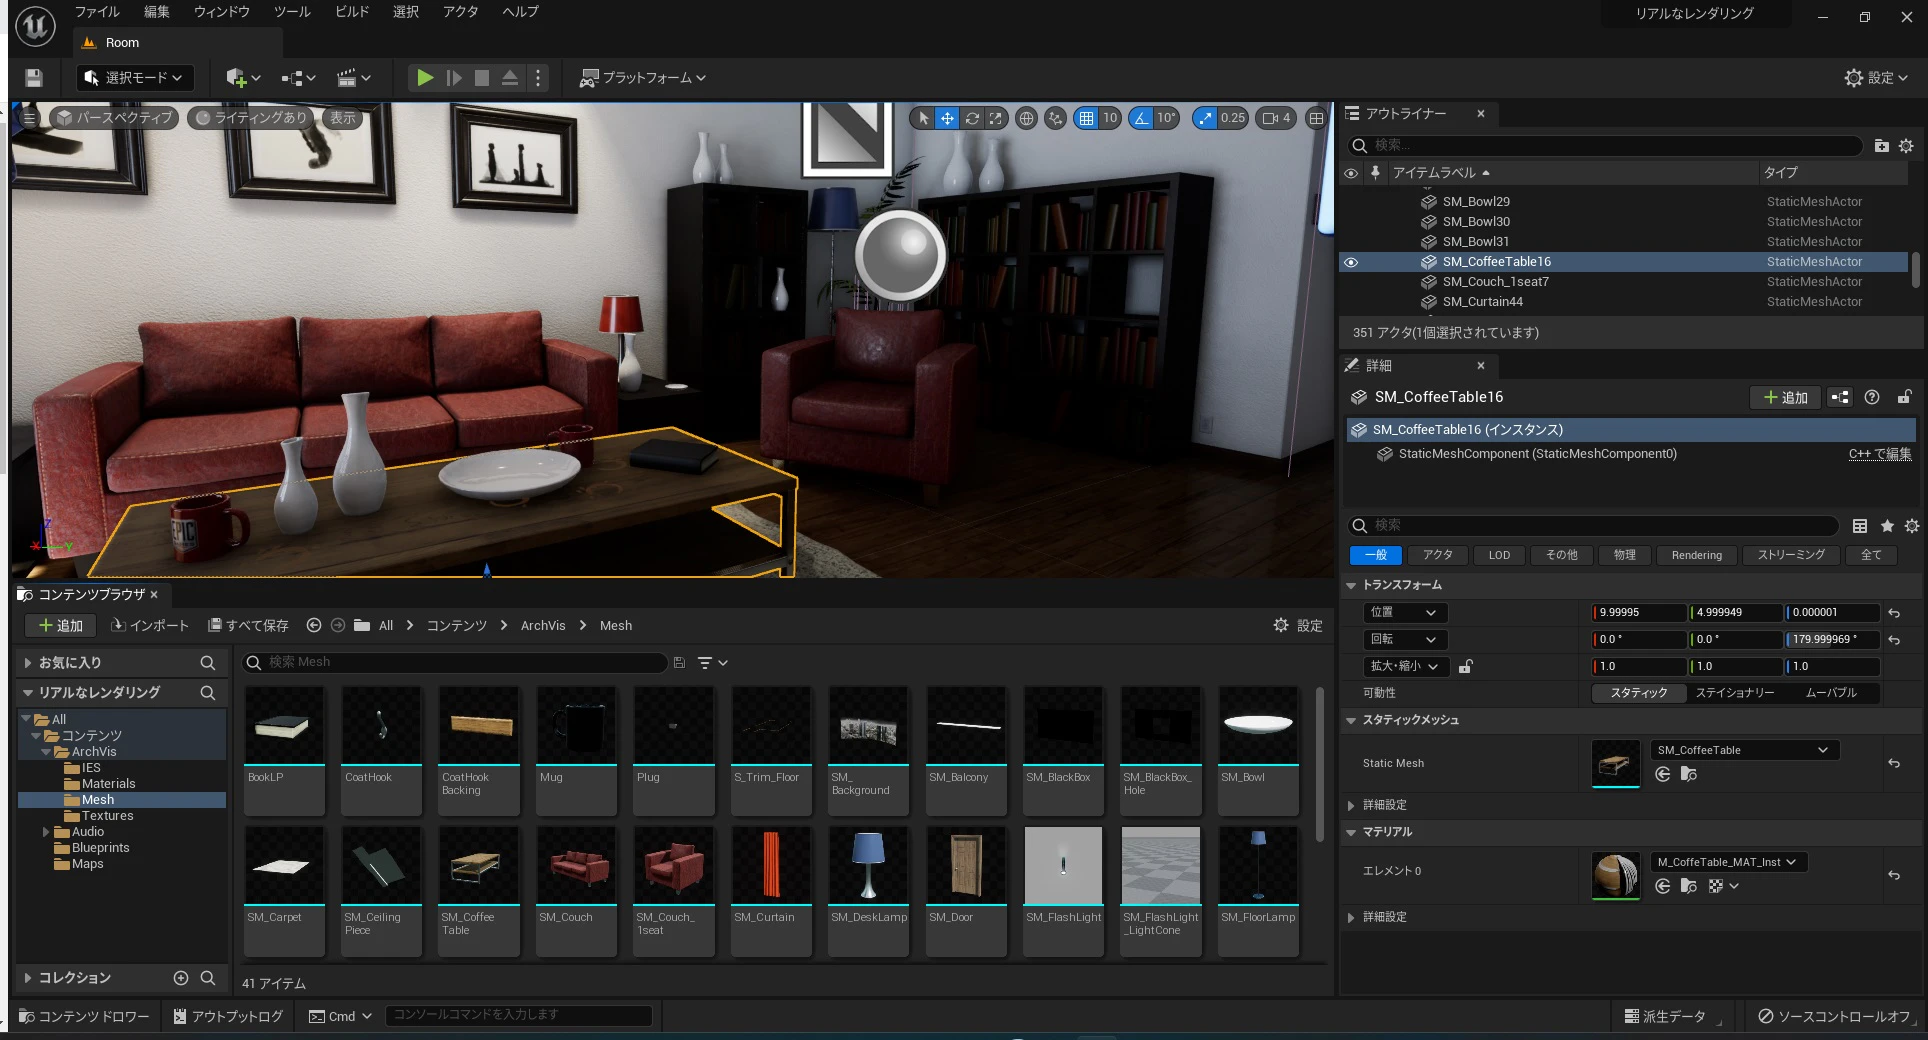Reset rotation value to default

point(1894,640)
